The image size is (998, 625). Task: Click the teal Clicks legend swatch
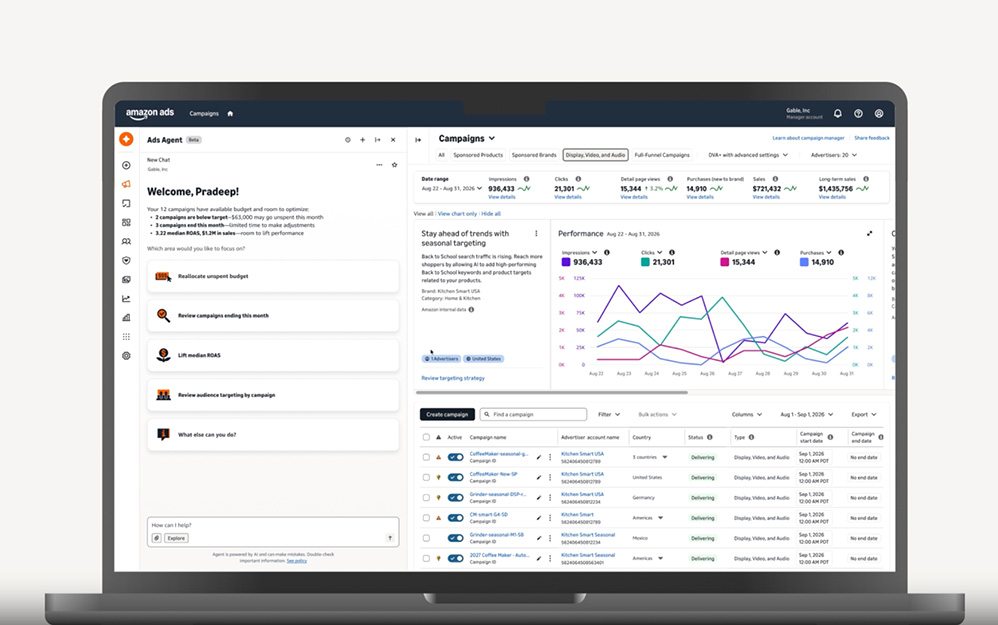click(645, 262)
